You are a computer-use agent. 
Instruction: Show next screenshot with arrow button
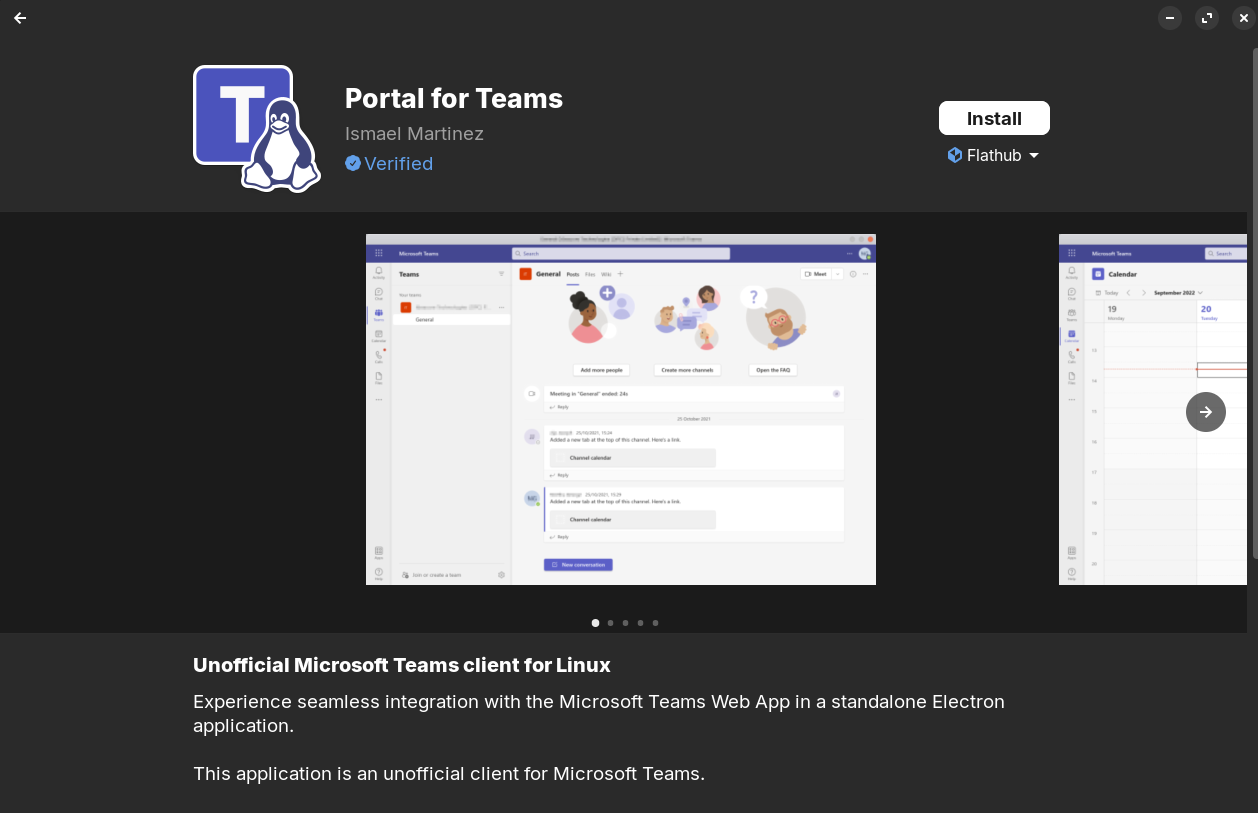pyautogui.click(x=1206, y=412)
